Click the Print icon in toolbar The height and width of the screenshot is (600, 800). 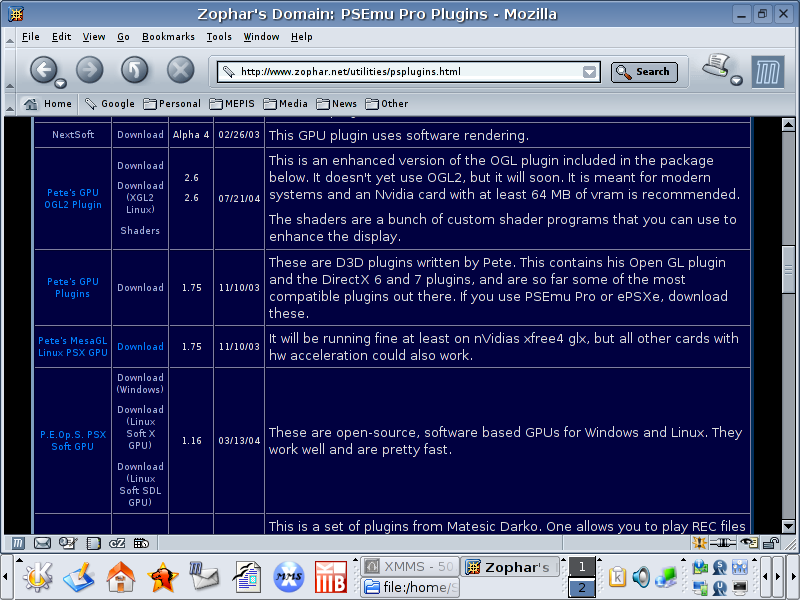point(716,67)
